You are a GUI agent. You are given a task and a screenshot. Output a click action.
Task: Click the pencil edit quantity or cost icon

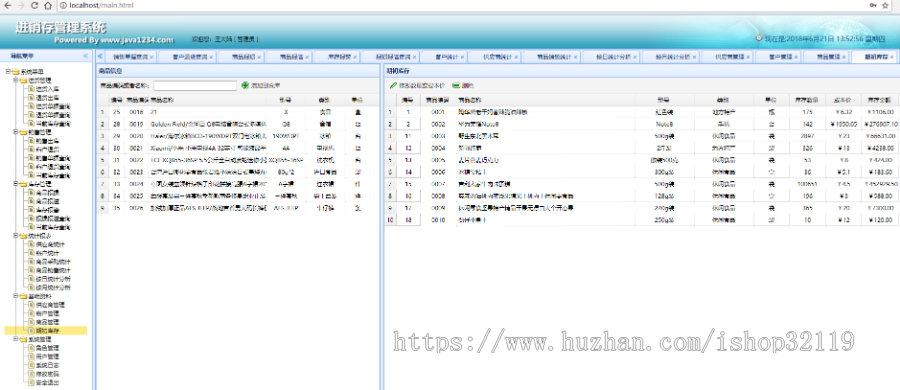393,85
